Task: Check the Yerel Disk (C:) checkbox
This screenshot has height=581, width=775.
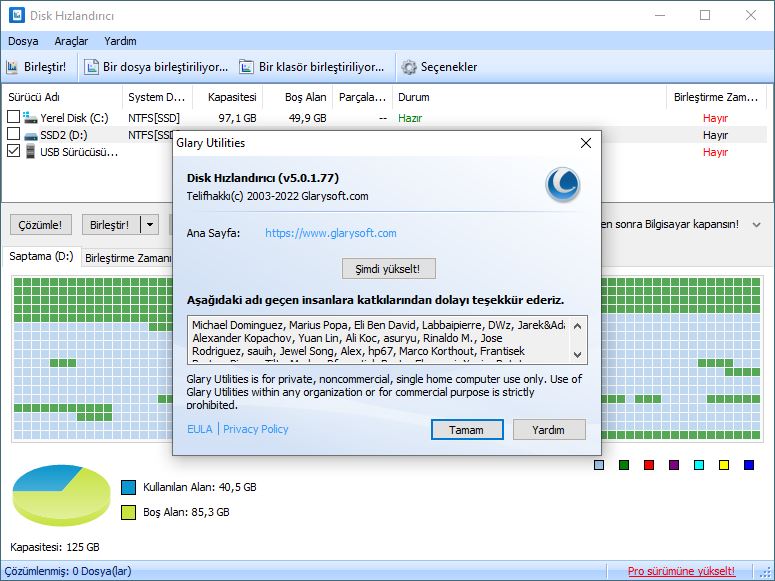Action: [x=14, y=117]
